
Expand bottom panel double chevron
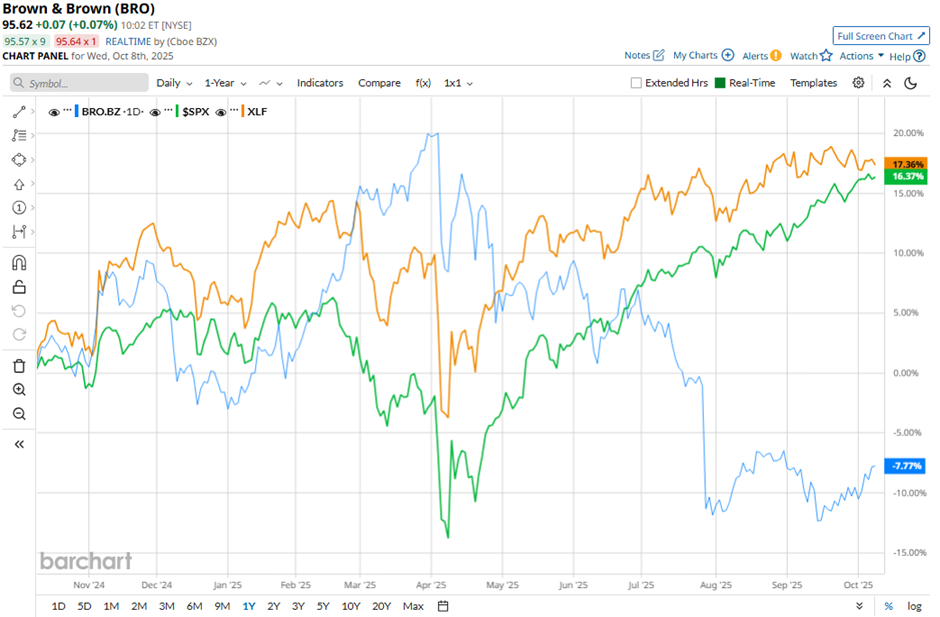pyautogui.click(x=860, y=606)
